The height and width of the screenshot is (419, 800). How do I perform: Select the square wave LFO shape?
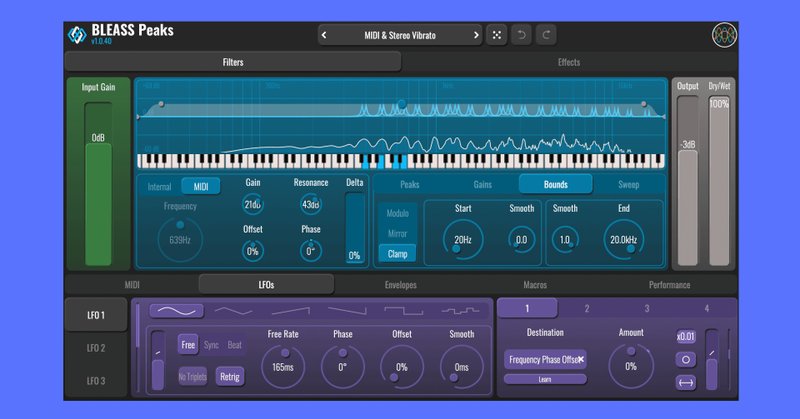click(404, 311)
